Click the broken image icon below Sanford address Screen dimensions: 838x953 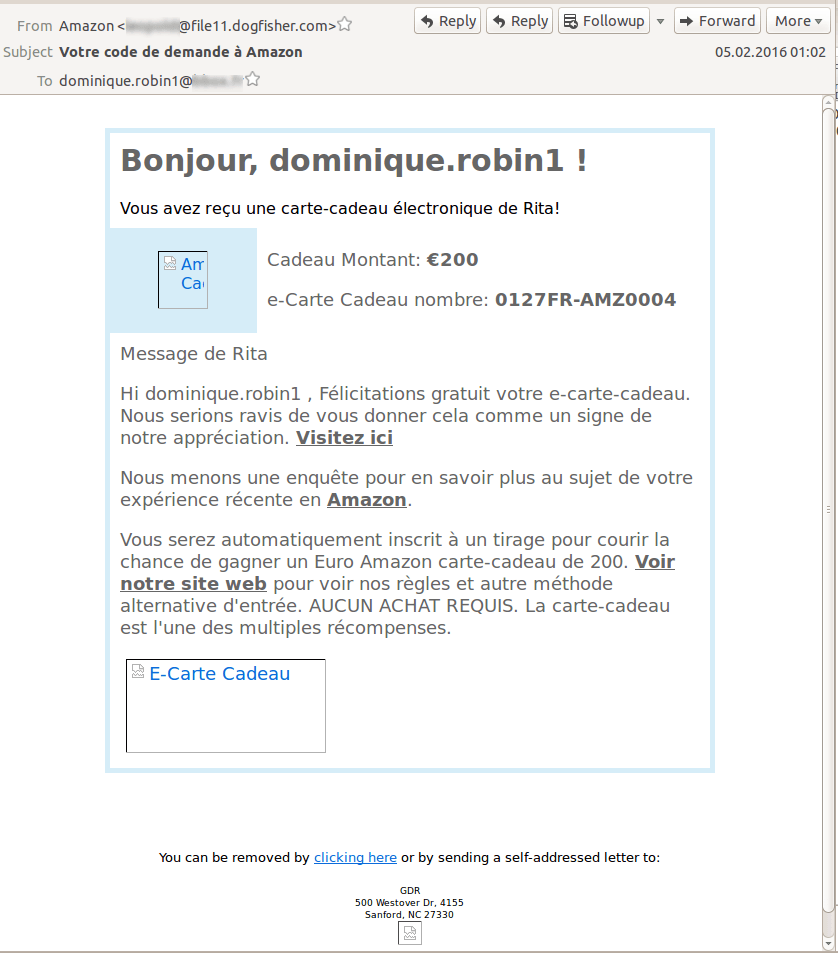coord(410,933)
